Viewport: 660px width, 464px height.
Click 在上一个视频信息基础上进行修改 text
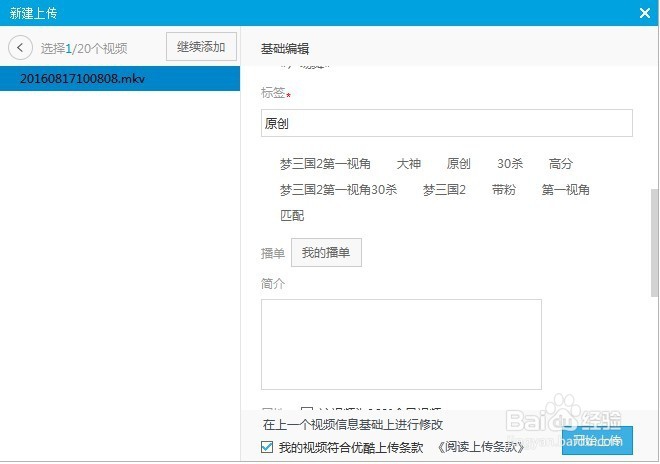click(x=353, y=424)
